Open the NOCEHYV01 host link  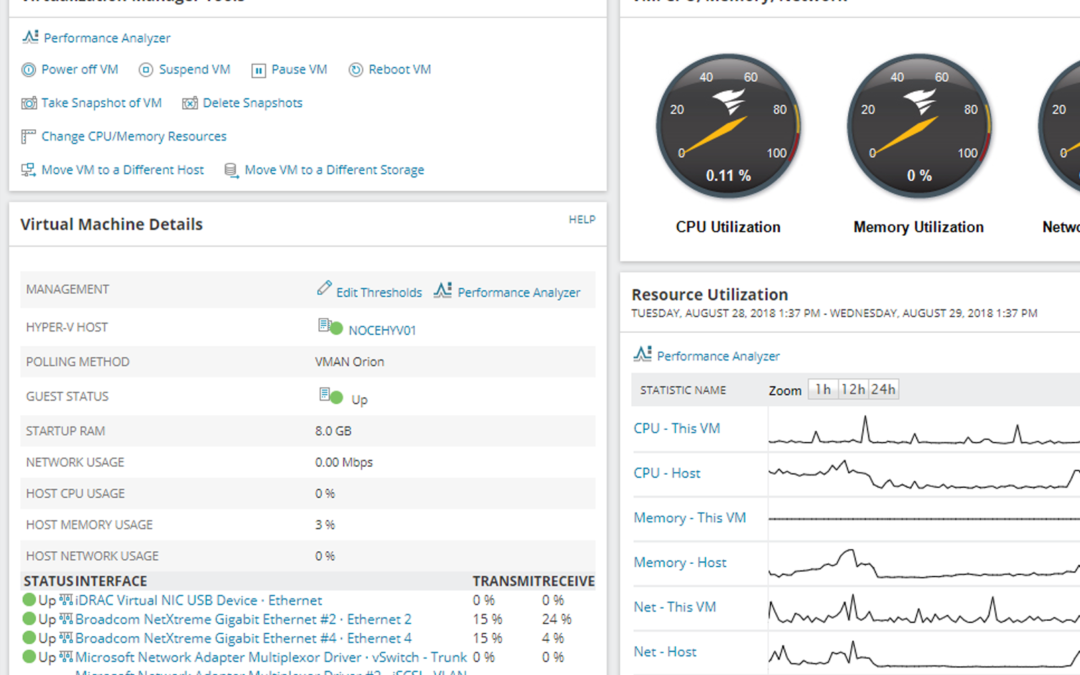click(x=382, y=331)
